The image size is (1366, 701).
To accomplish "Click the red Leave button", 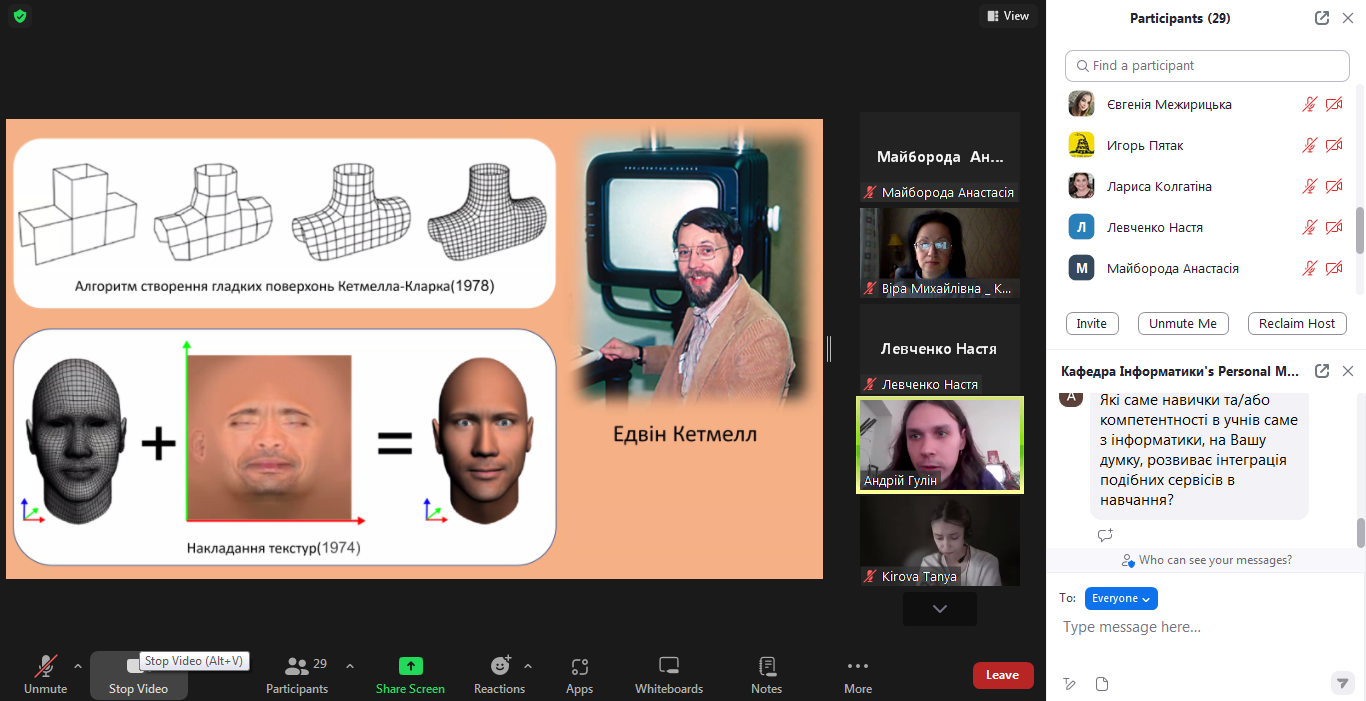I will (1003, 675).
